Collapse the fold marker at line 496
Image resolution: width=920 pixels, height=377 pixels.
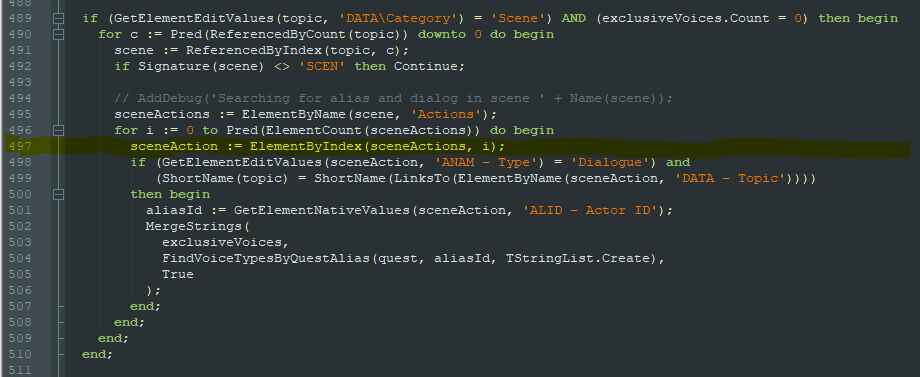point(58,130)
